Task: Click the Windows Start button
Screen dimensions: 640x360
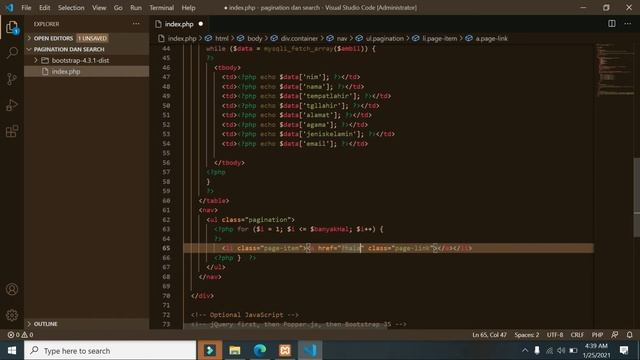Action: 12,350
